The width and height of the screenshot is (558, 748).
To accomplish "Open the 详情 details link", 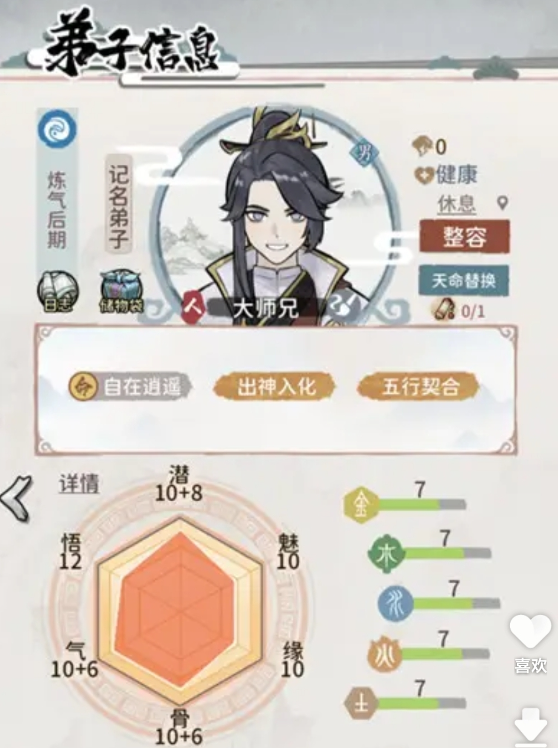I will (x=79, y=484).
